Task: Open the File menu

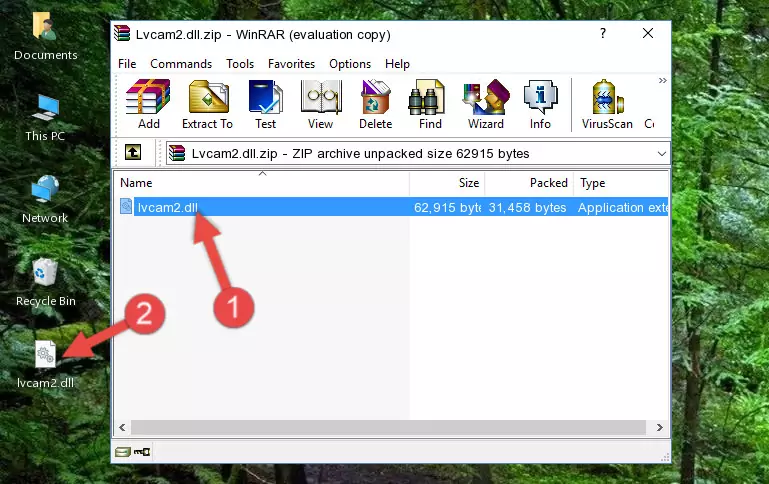Action: click(127, 64)
